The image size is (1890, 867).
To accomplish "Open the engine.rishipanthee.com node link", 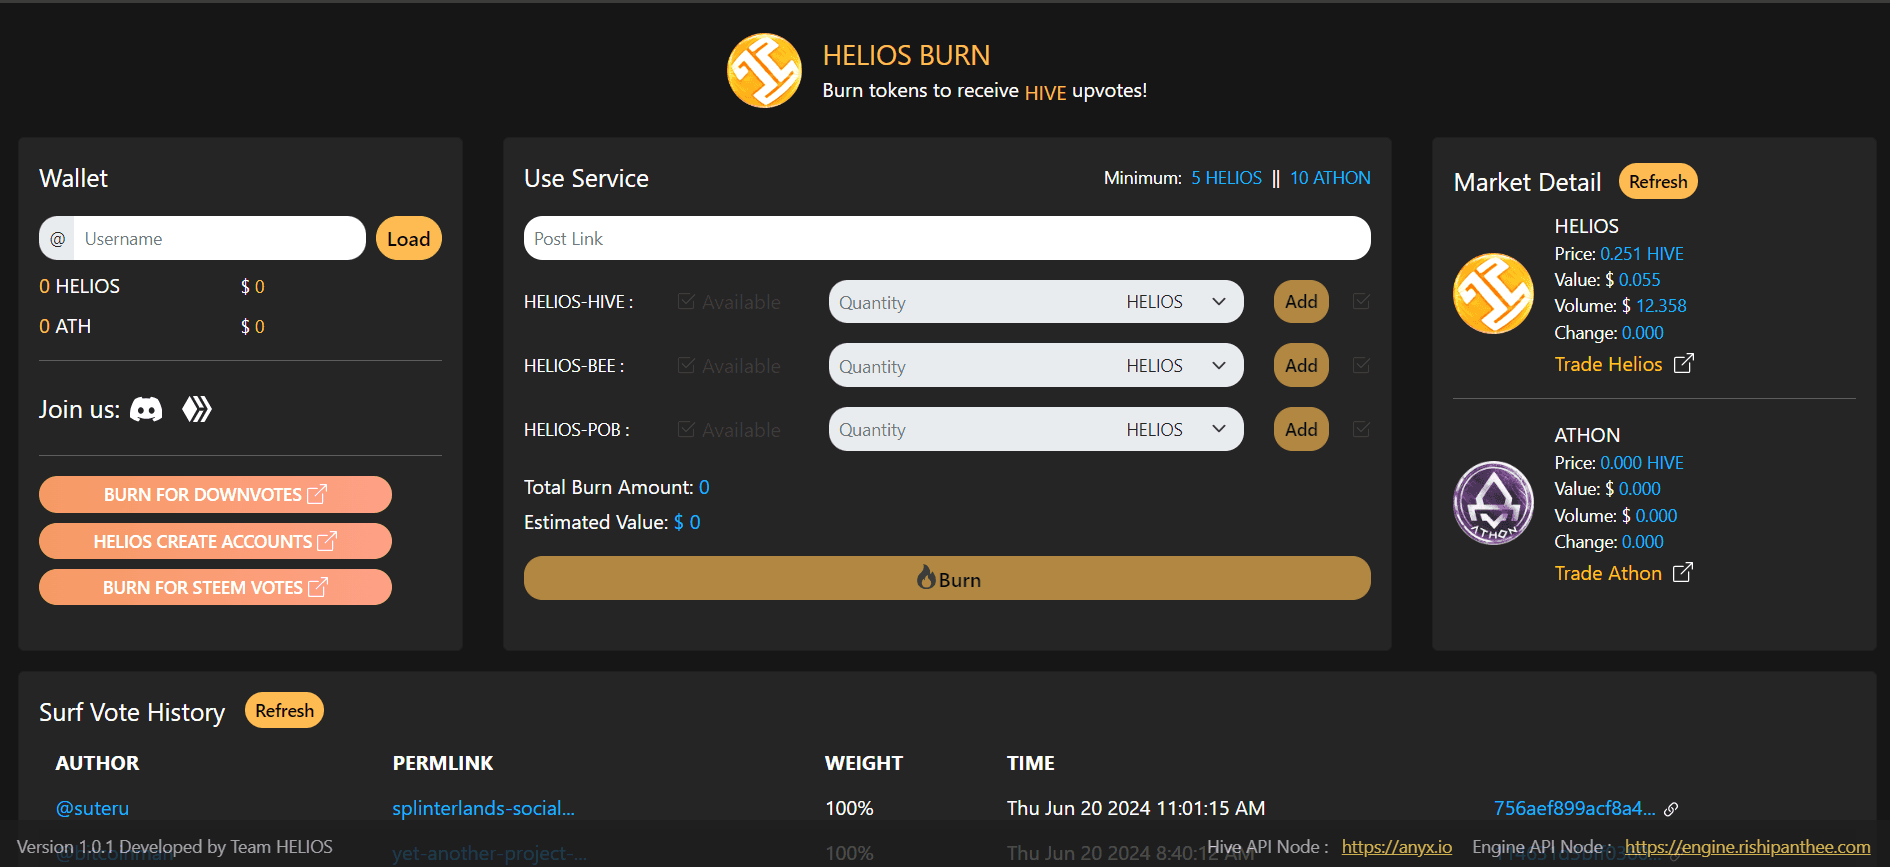I will pyautogui.click(x=1747, y=847).
